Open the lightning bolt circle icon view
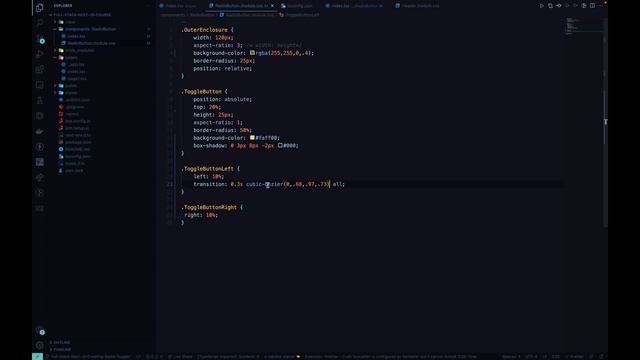This screenshot has width=640, height=360. click(40, 147)
